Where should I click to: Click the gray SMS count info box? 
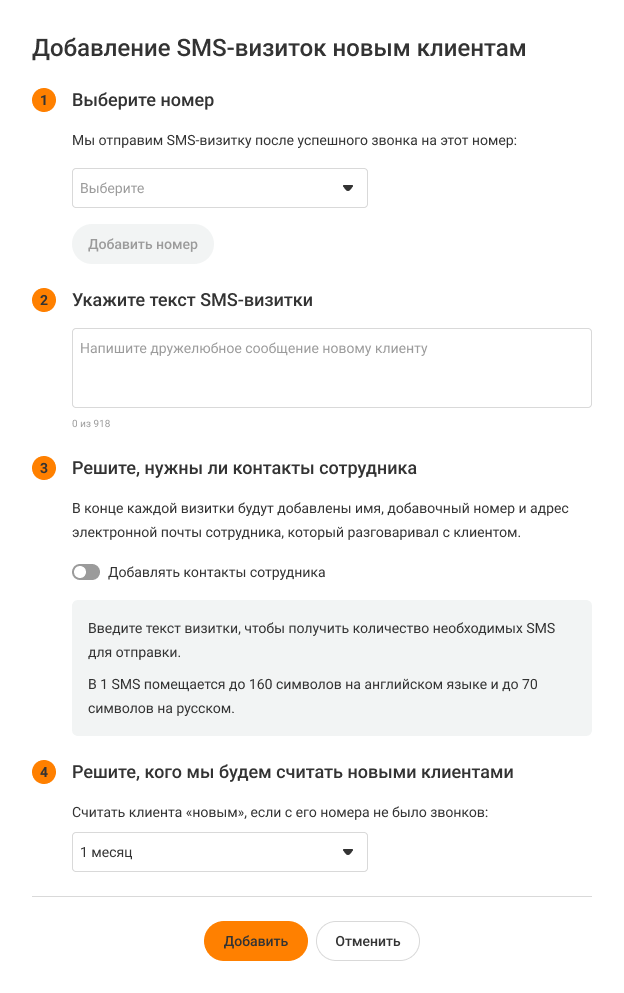coord(331,668)
